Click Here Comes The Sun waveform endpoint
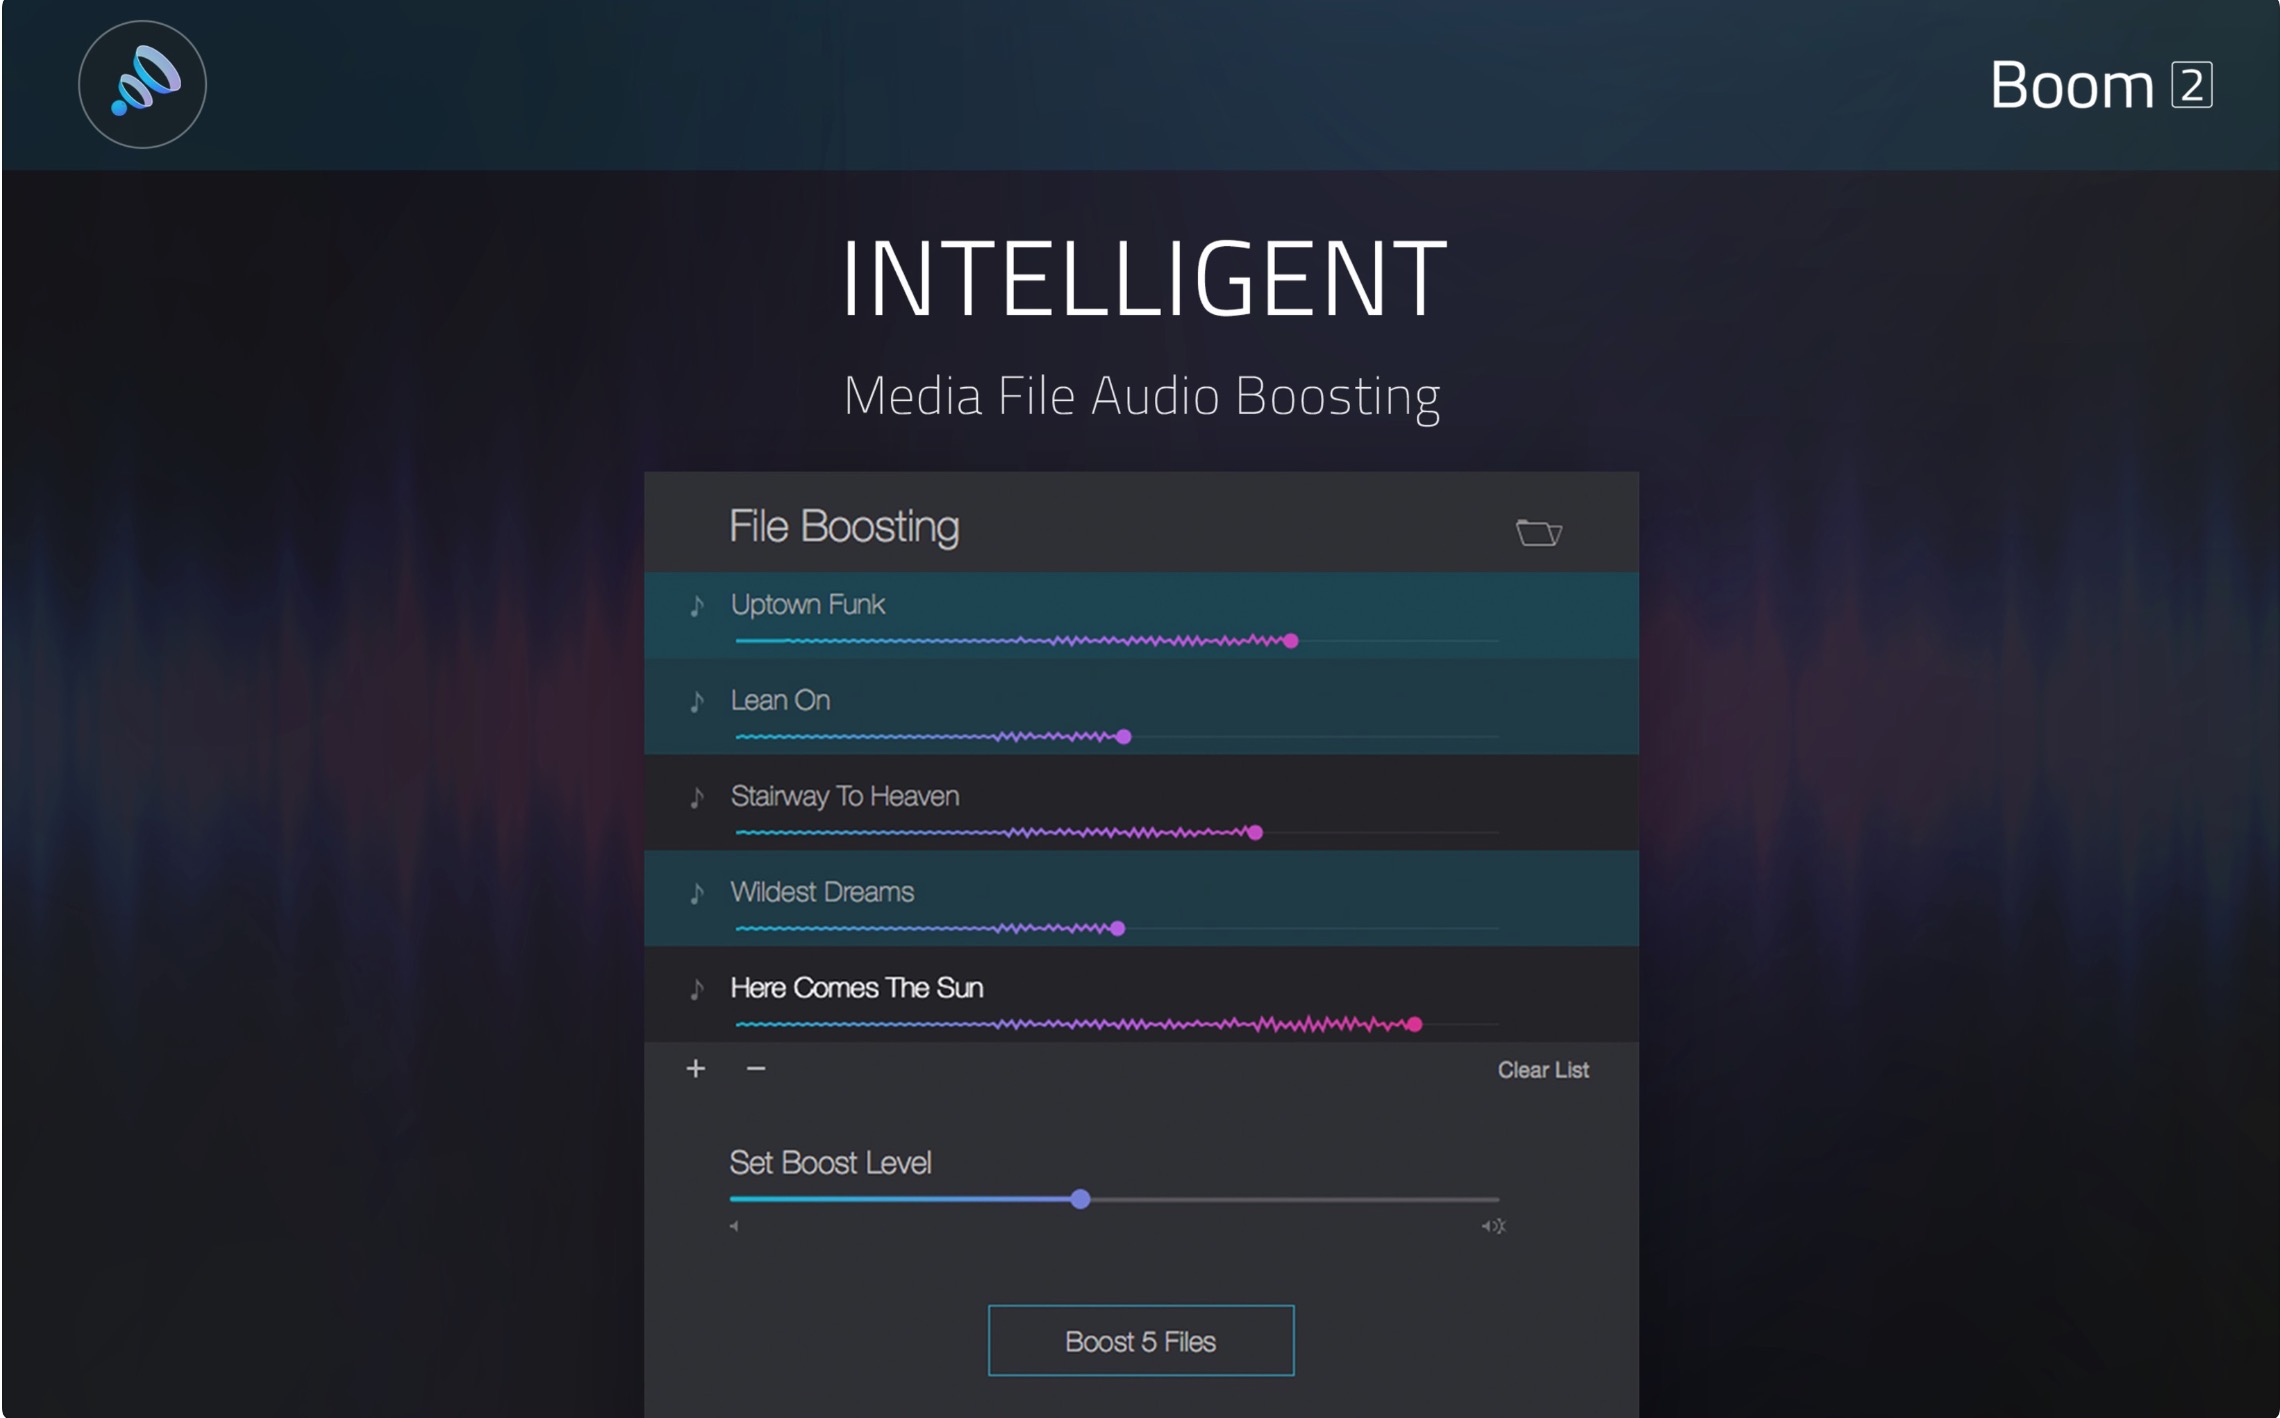The image size is (2280, 1418). (x=1414, y=1024)
